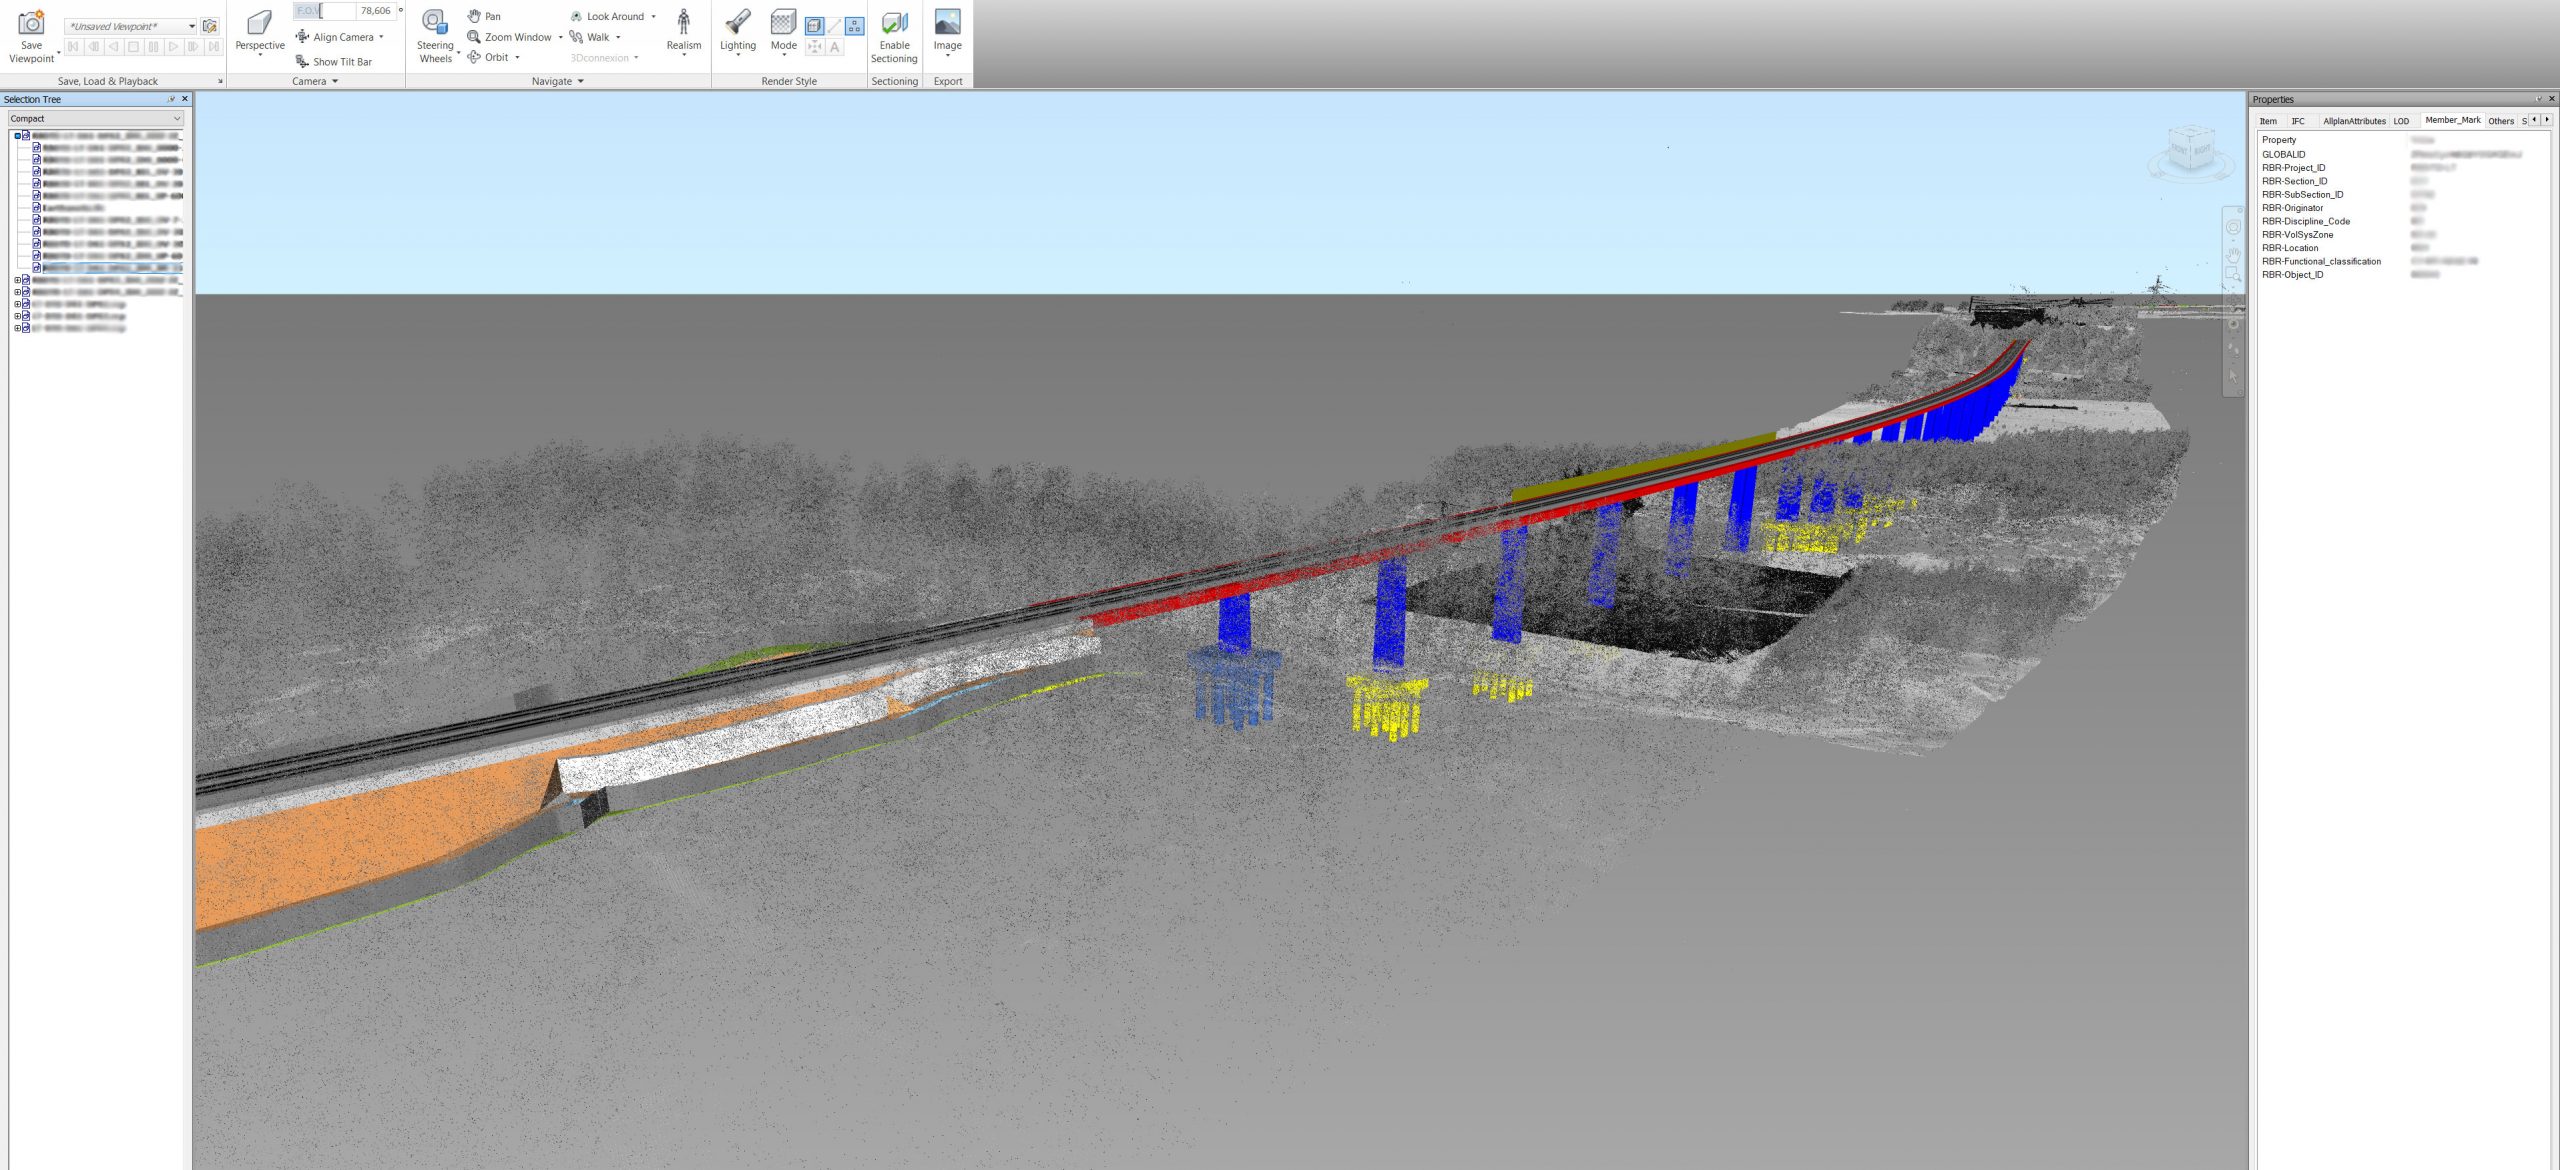Toggle surfaces render visibility button
The width and height of the screenshot is (2560, 1170).
[x=814, y=26]
